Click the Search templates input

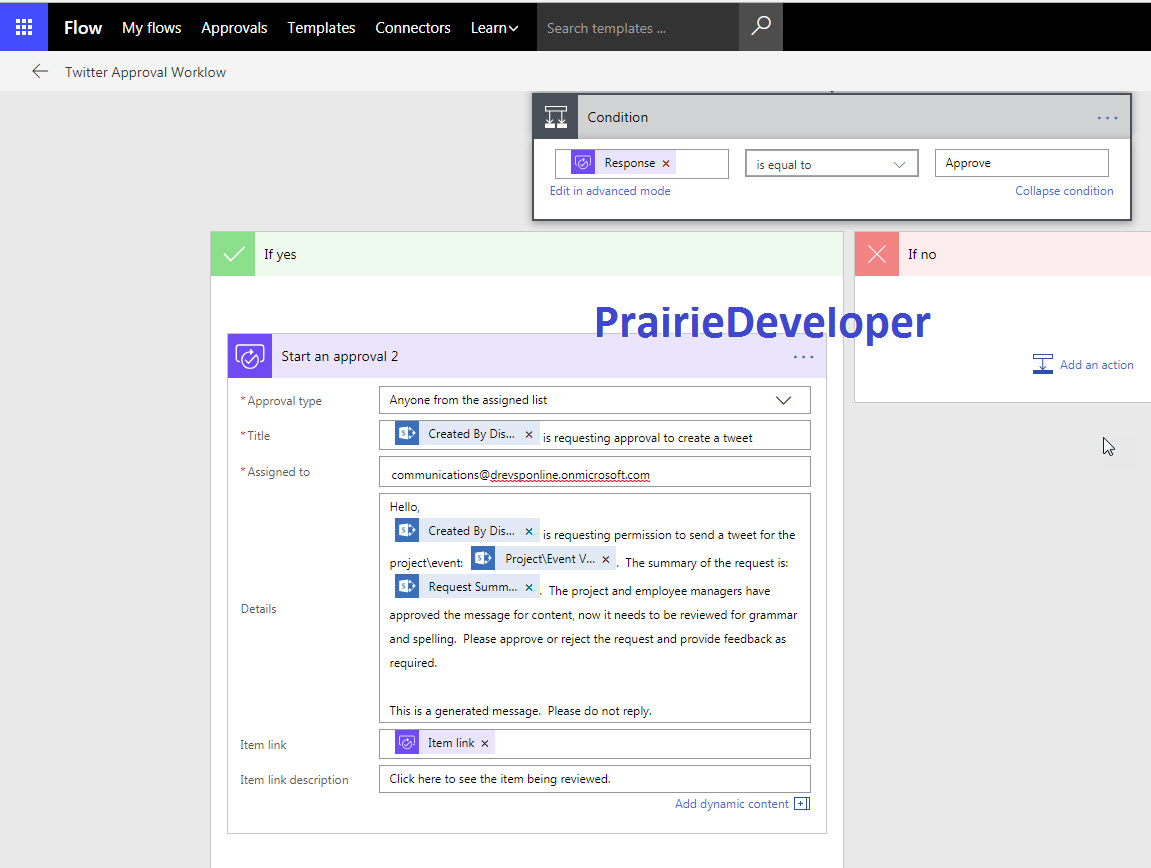coord(638,27)
